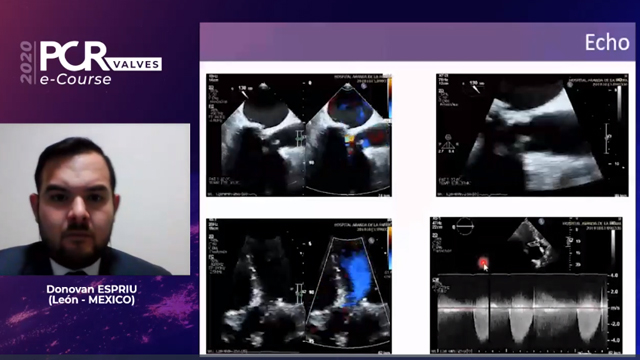Select the bottom-left blue flow echo image
640x360 pixels.
pyautogui.click(x=299, y=286)
